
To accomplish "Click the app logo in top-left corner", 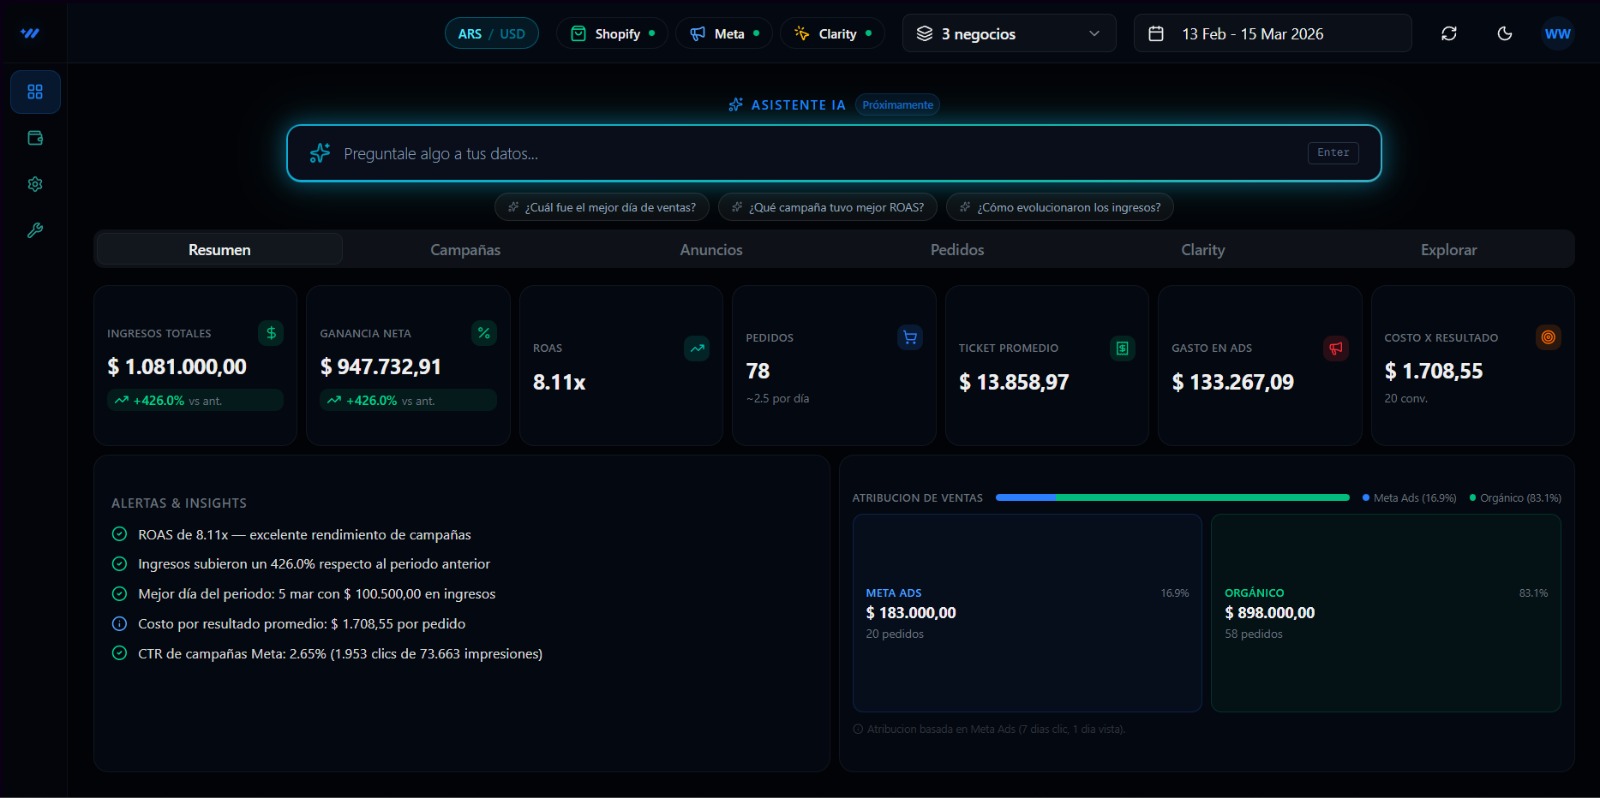I will (30, 33).
